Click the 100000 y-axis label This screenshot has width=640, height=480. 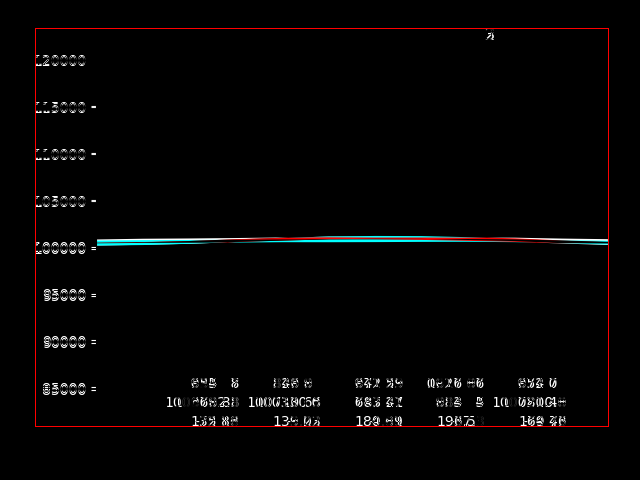[61, 248]
